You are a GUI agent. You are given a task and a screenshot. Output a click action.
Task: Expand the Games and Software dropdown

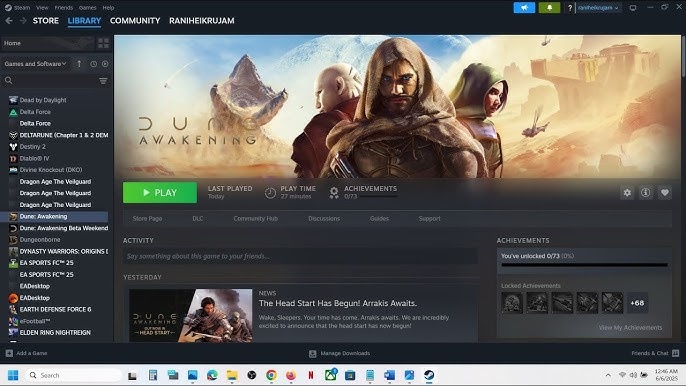35,64
